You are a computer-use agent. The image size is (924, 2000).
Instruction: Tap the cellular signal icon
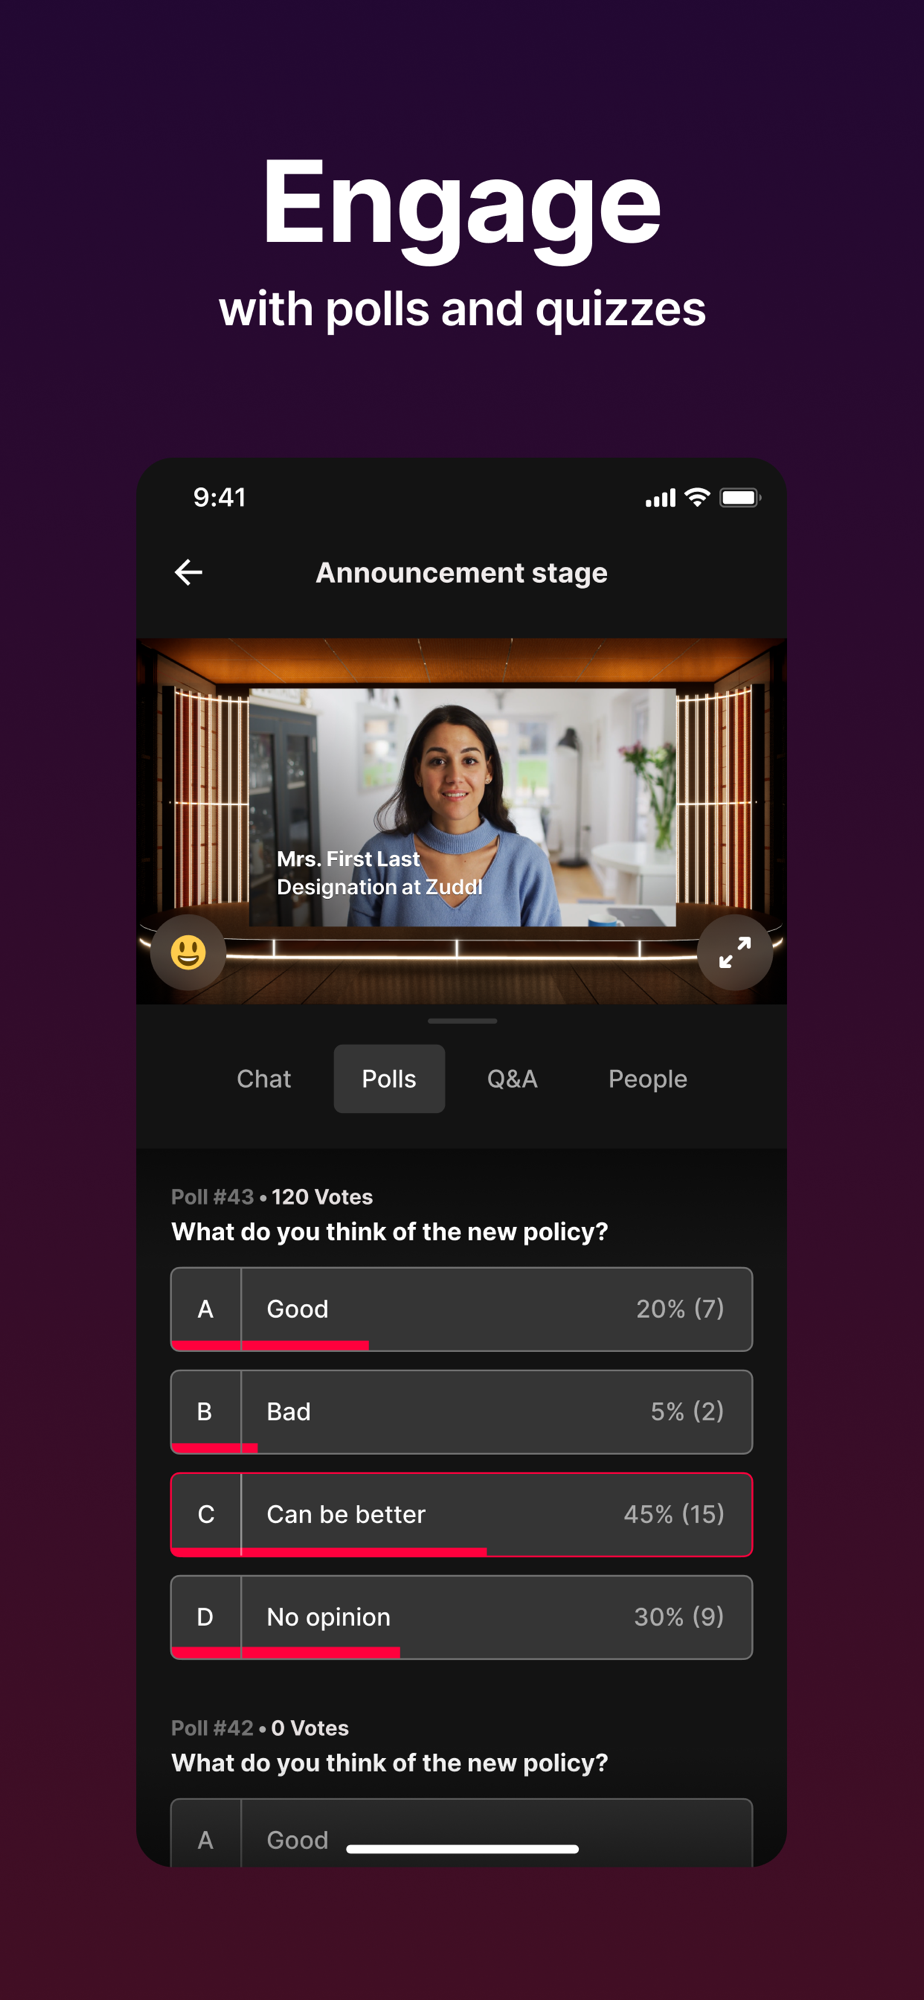(660, 498)
